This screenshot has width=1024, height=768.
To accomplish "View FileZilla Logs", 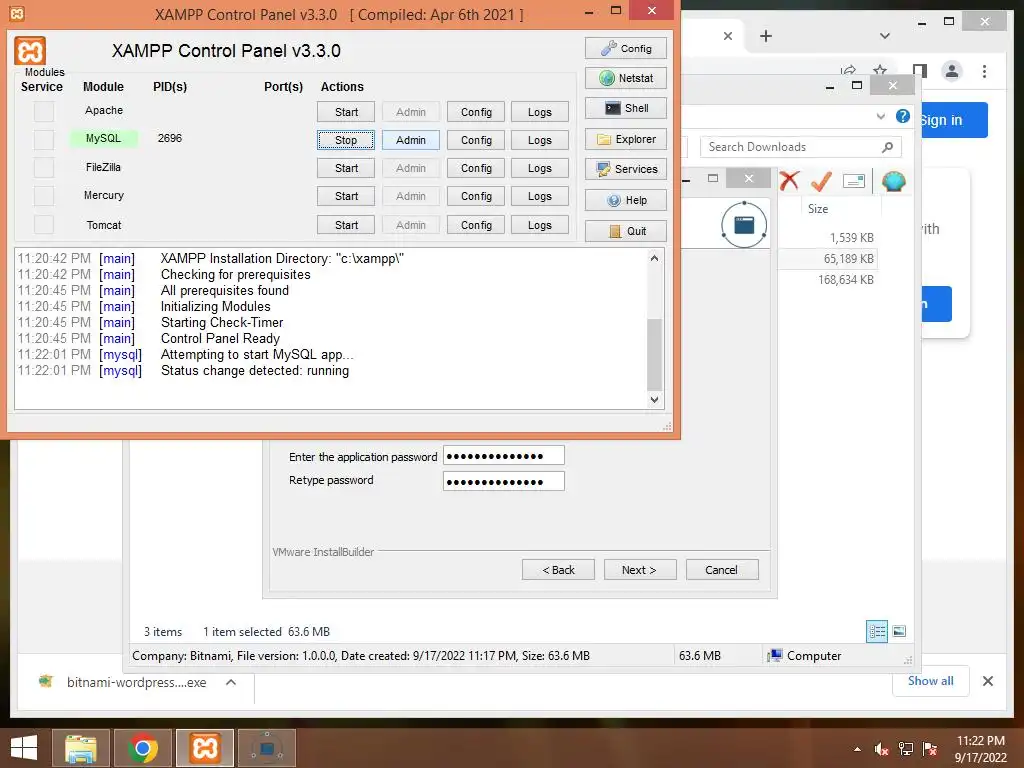I will click(540, 168).
